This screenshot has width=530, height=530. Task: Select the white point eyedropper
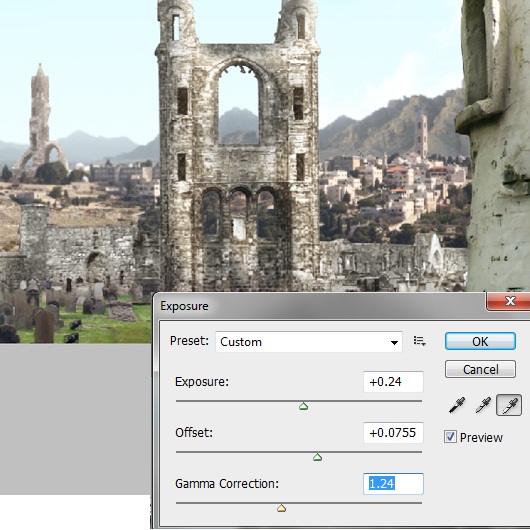click(509, 405)
